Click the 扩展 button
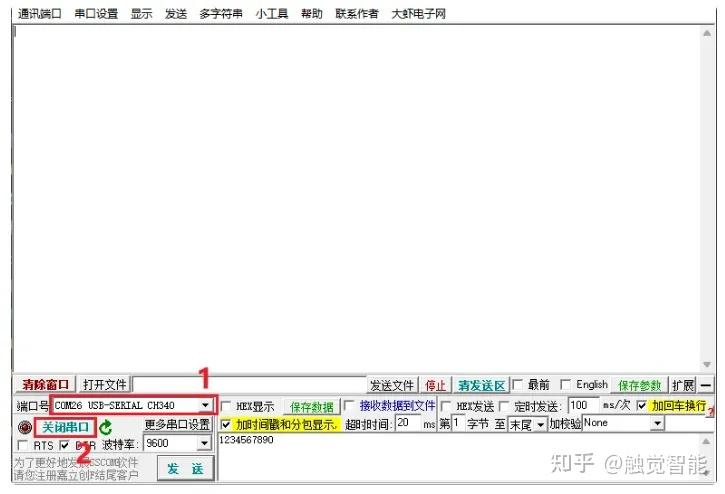The width and height of the screenshot is (725, 494). (x=683, y=385)
